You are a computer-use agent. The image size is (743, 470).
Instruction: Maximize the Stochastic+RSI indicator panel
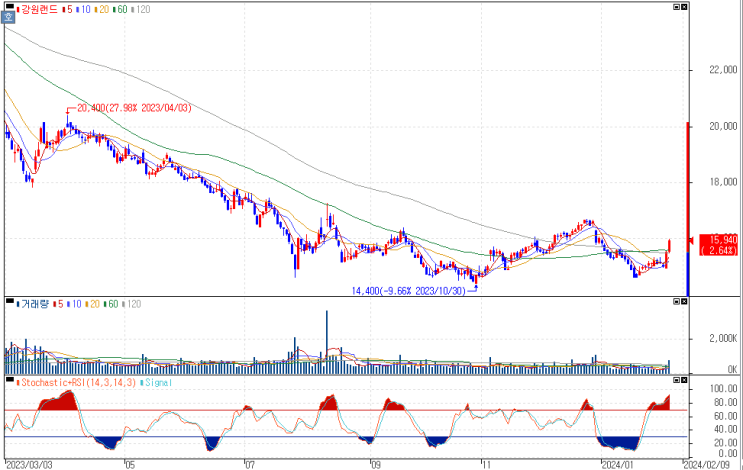pyautogui.click(x=676, y=380)
